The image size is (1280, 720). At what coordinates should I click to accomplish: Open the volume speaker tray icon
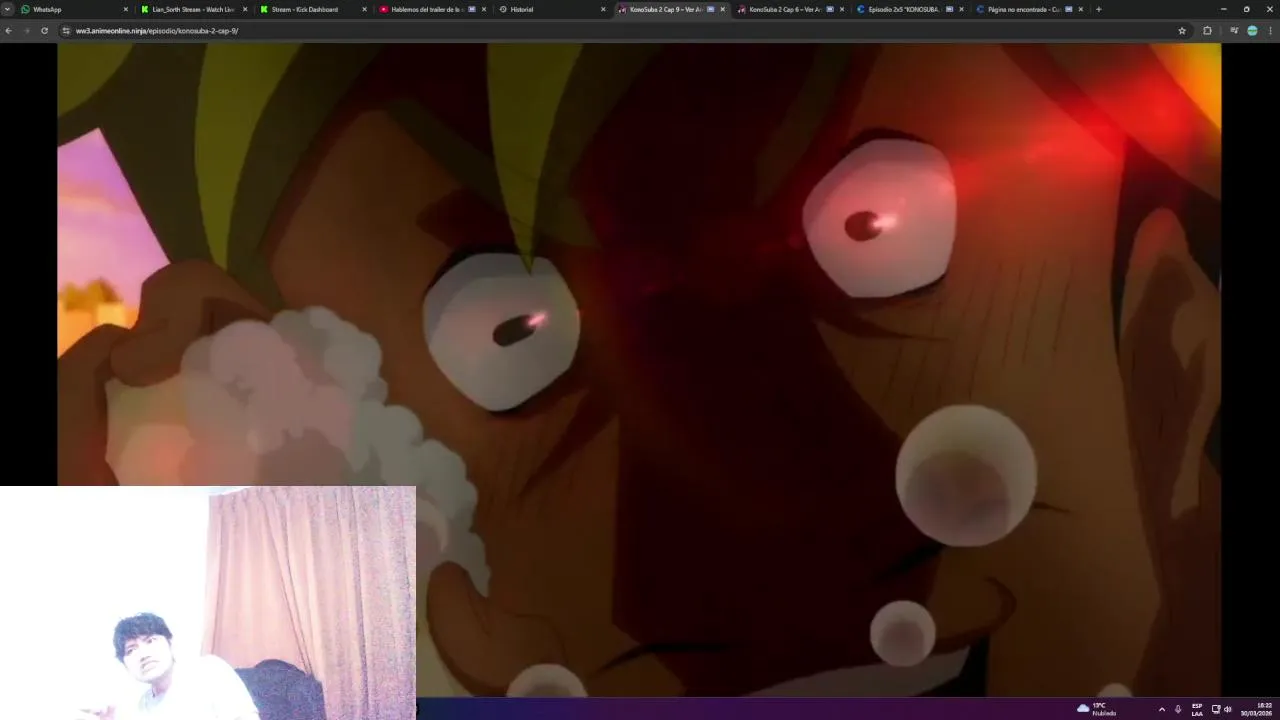pos(1227,709)
